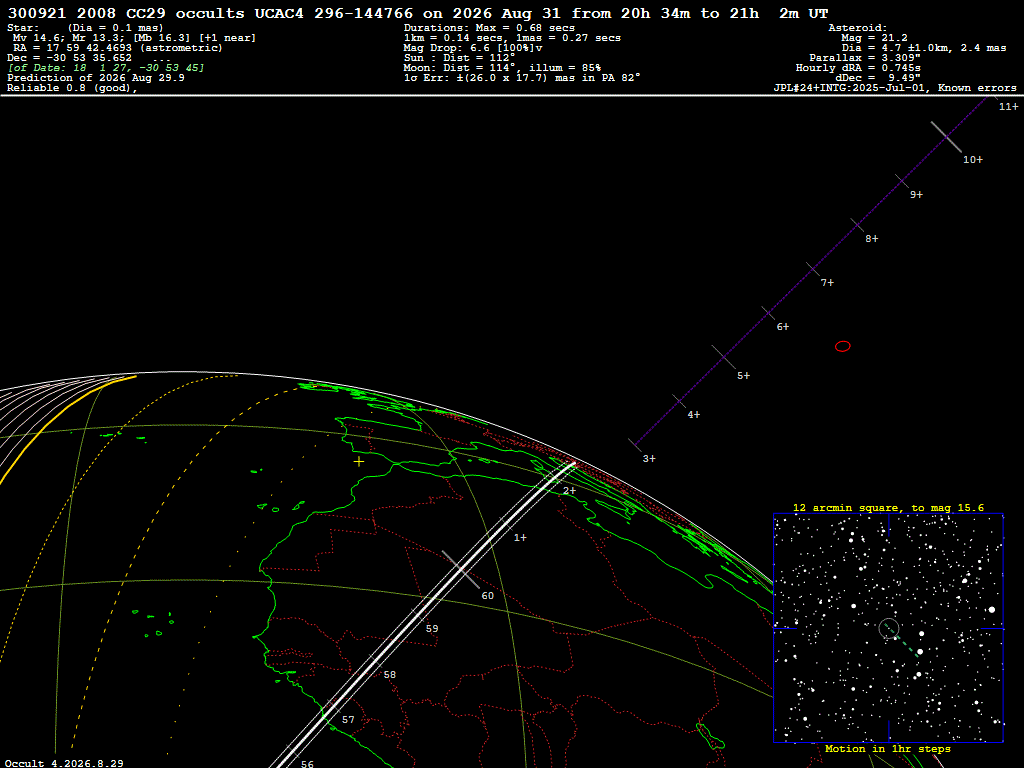1024x768 pixels.
Task: Click the green of Date coordinates text
Action: [106, 68]
